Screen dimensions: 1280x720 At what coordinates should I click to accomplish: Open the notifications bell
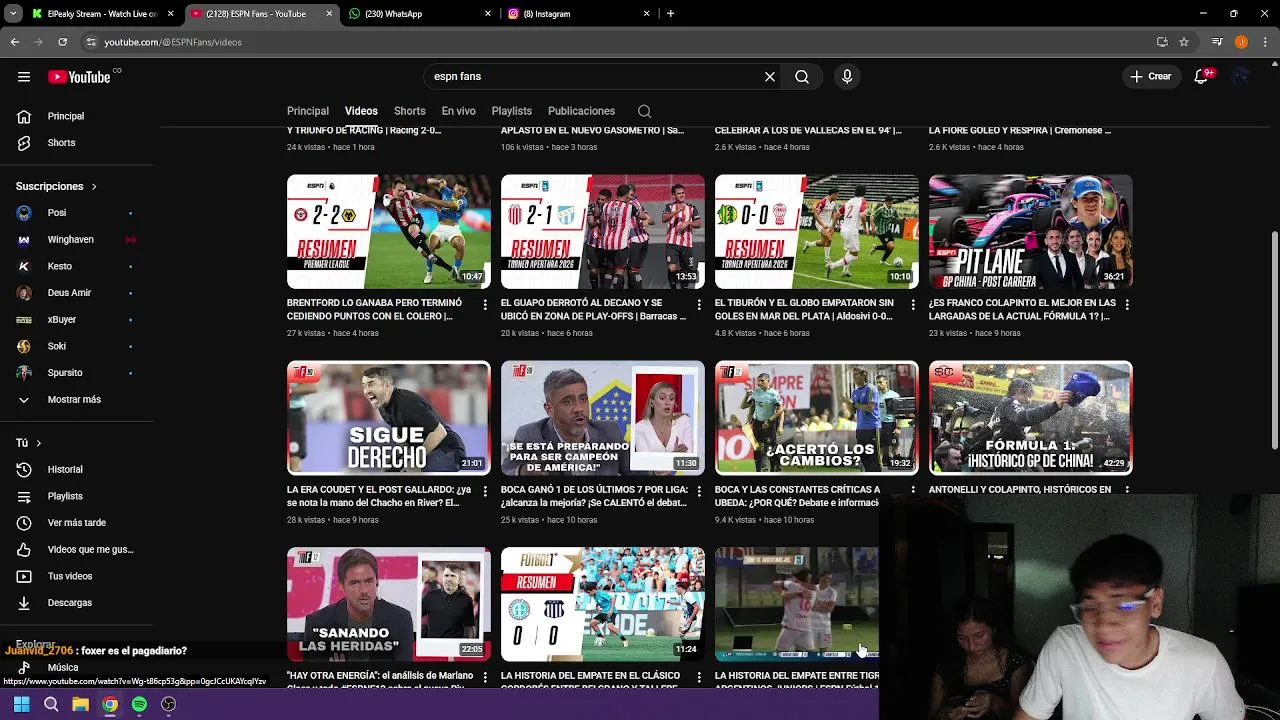click(x=1202, y=76)
